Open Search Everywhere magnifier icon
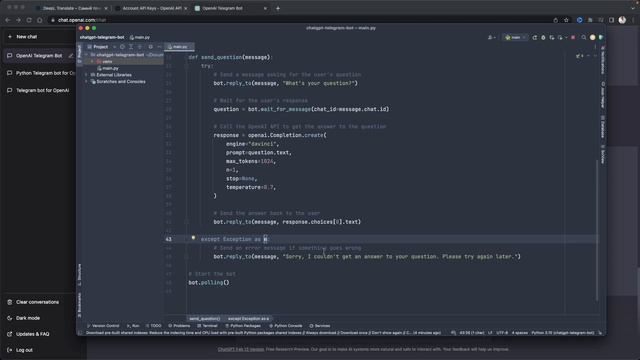The height and width of the screenshot is (360, 640). tap(584, 38)
